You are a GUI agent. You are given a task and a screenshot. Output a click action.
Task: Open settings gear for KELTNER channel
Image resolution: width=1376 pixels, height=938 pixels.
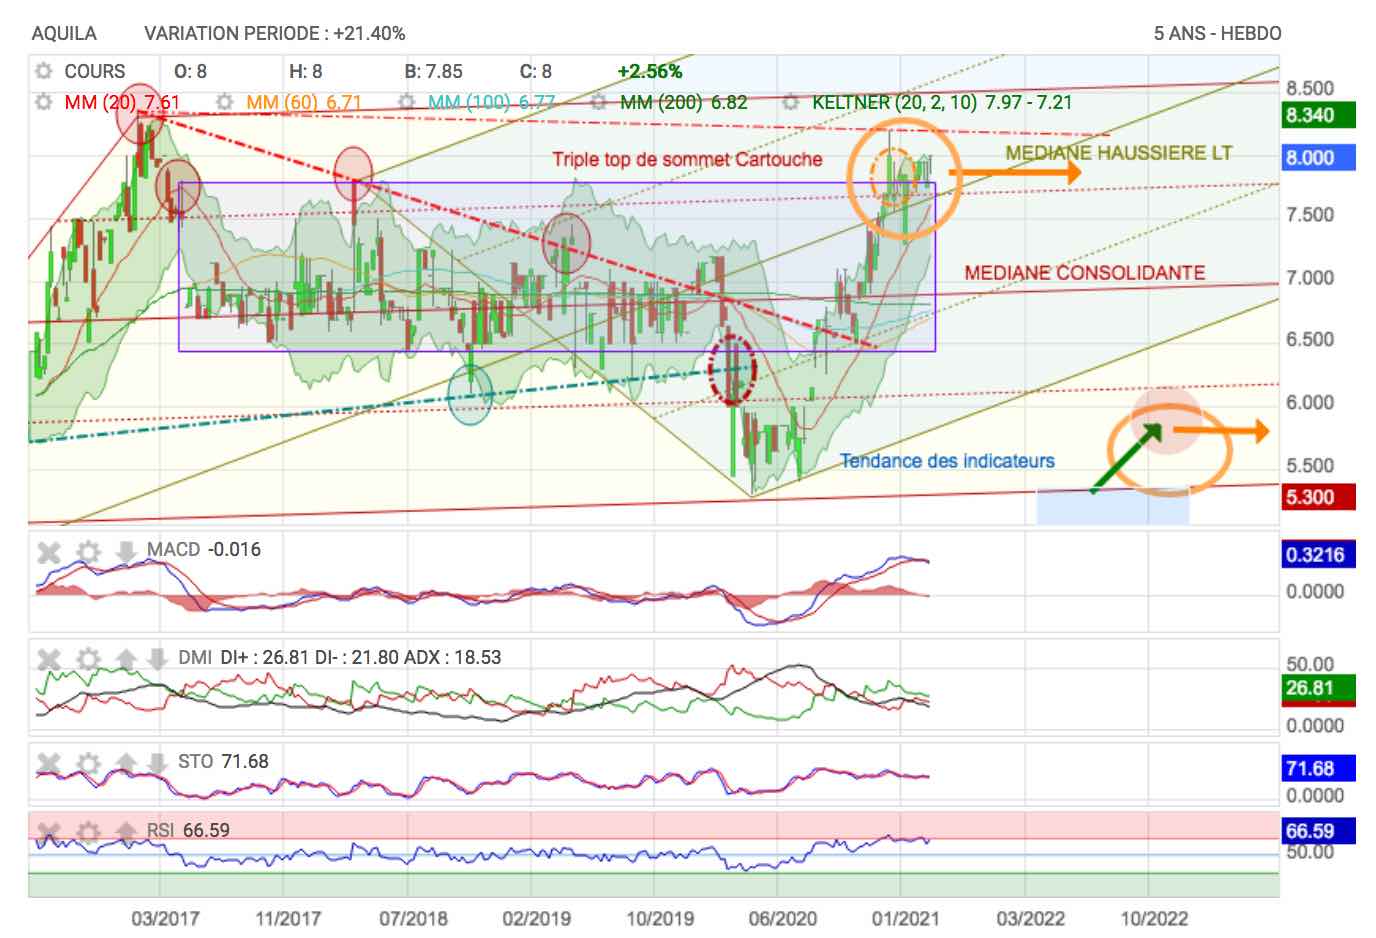791,102
